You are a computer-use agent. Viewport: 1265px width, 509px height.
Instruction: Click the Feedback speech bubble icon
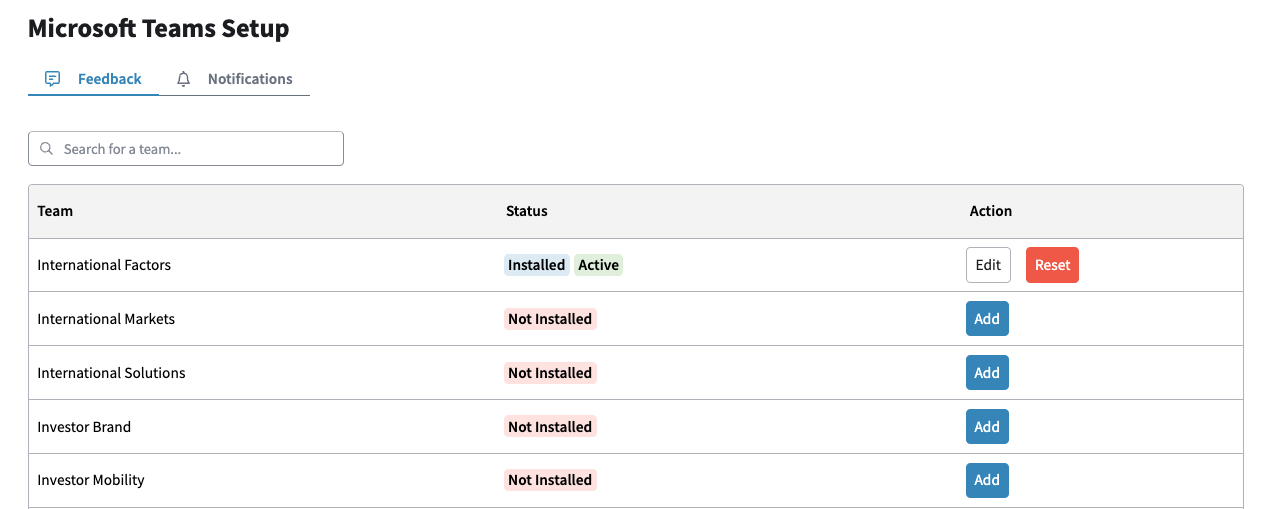click(53, 79)
